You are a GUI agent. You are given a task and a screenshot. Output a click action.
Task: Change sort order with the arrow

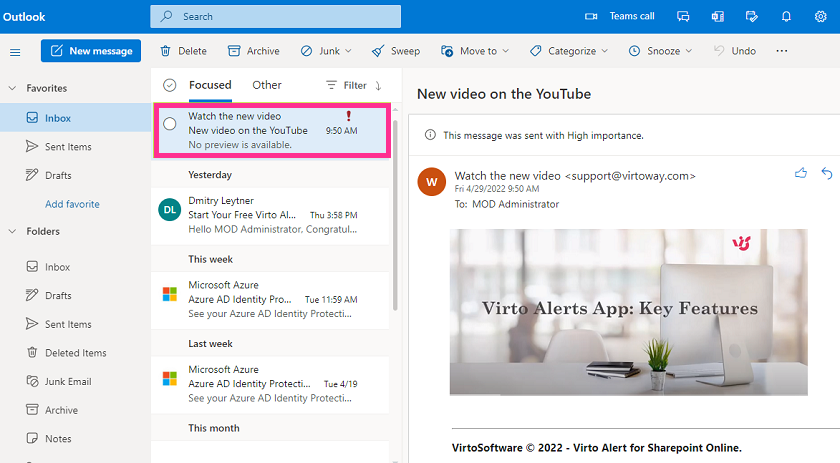point(378,86)
